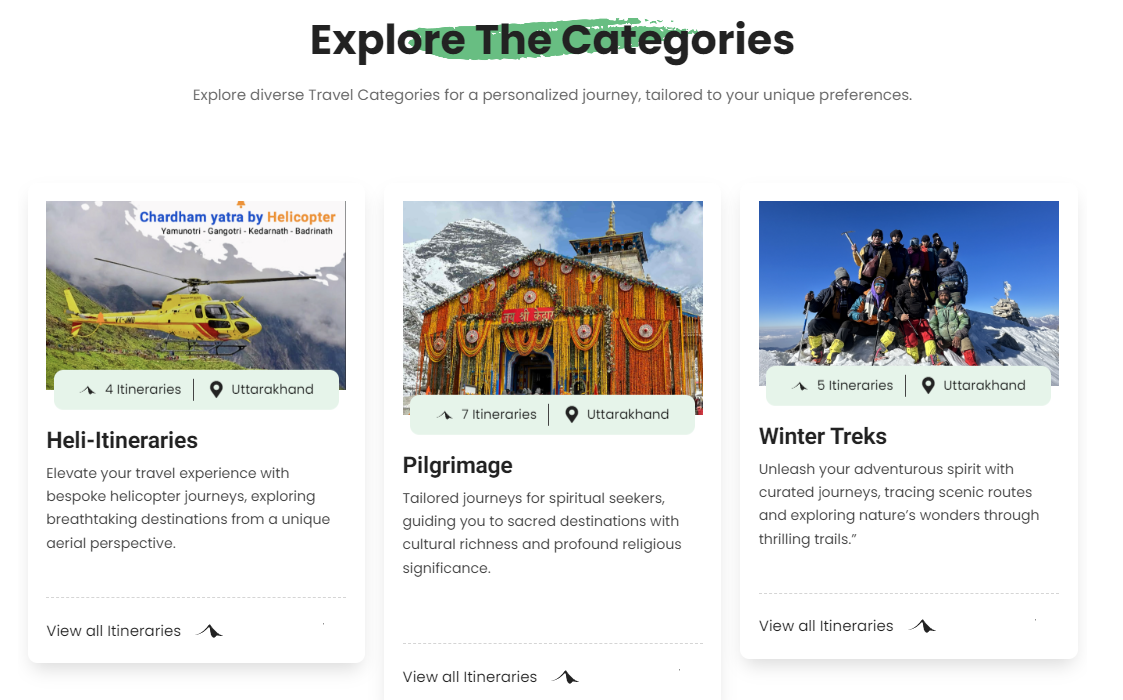Click mountain icon beside 5 Itineraries
The image size is (1123, 700).
pyautogui.click(x=800, y=386)
